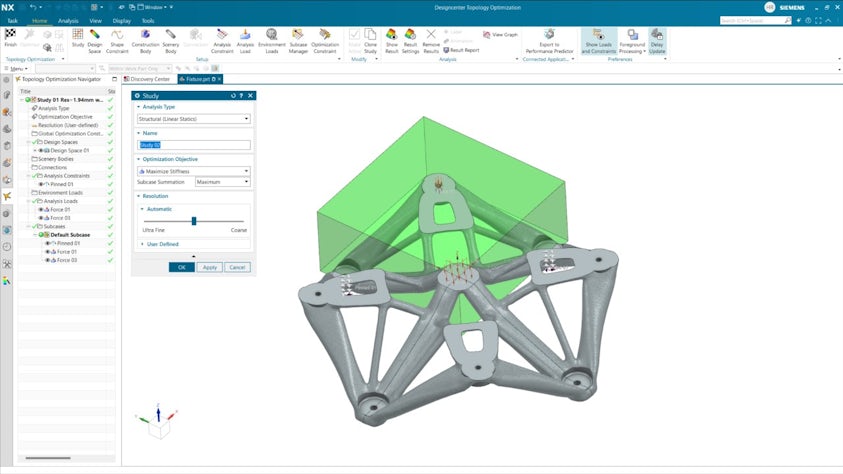The image size is (843, 474).
Task: Collapse the Study 01 tree node
Action: 22,100
